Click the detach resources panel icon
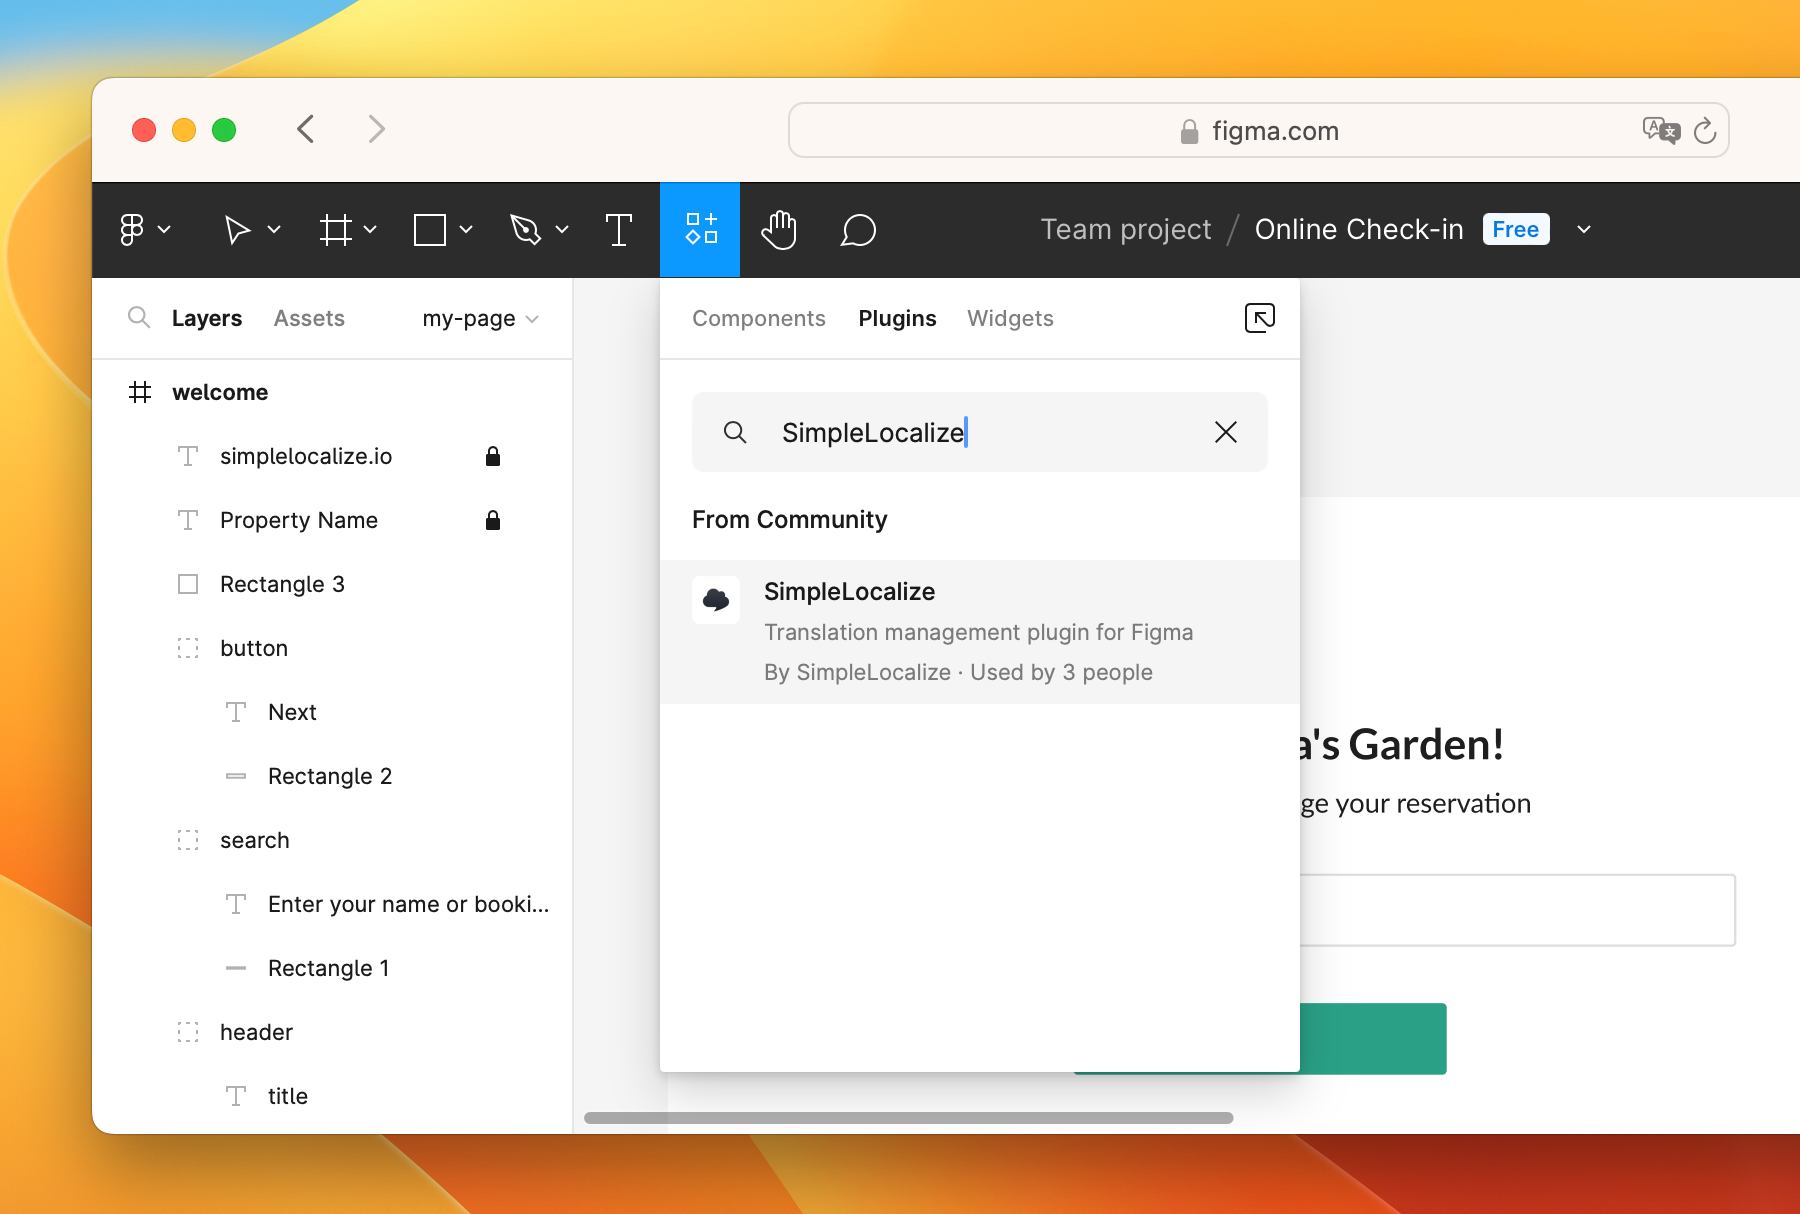Viewport: 1800px width, 1214px height. pos(1260,318)
